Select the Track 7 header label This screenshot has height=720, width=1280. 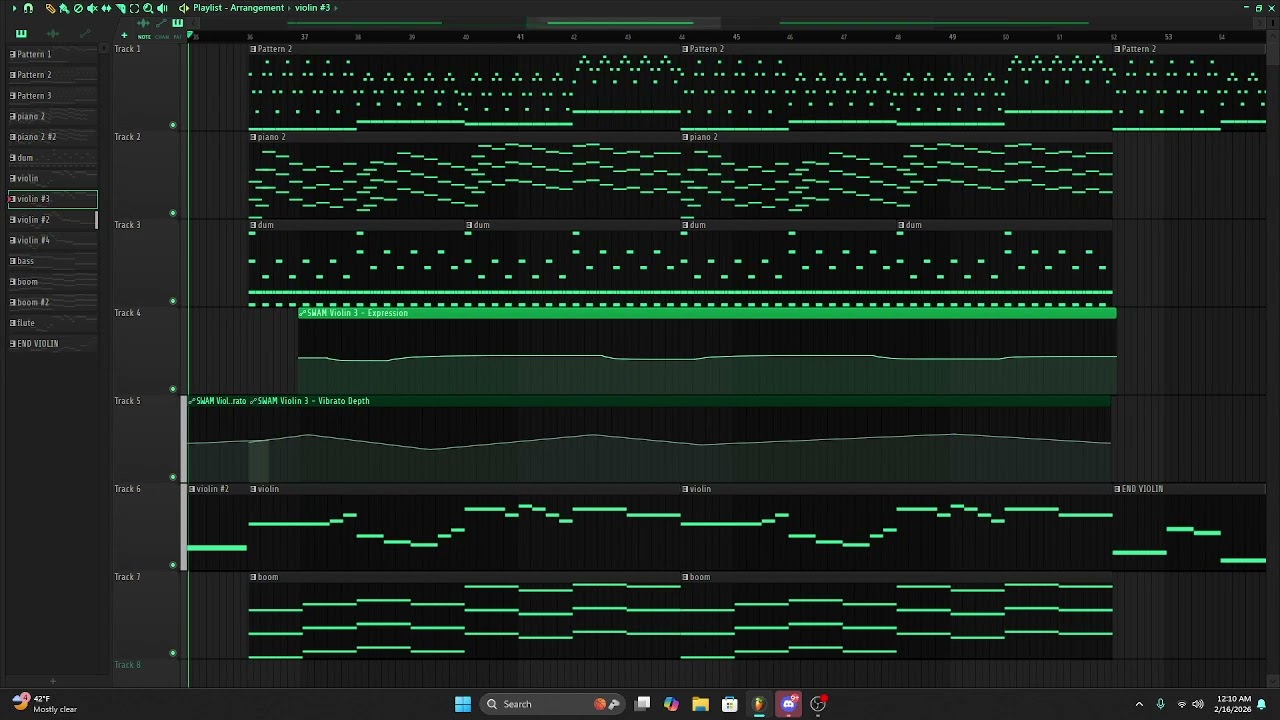127,577
